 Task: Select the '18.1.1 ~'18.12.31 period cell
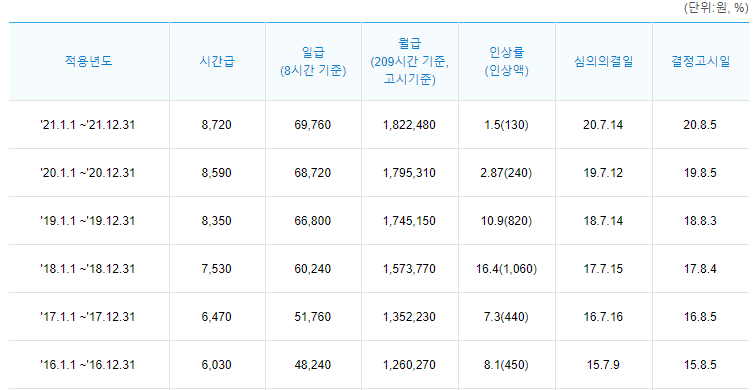[x=88, y=269]
